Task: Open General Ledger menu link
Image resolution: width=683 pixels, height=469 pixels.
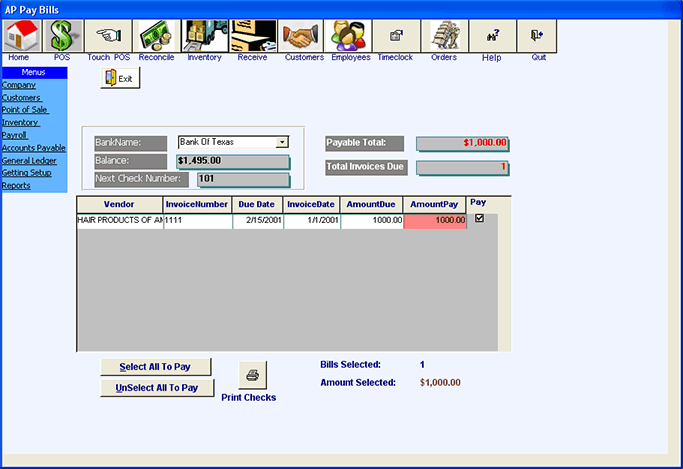Action: 29,160
